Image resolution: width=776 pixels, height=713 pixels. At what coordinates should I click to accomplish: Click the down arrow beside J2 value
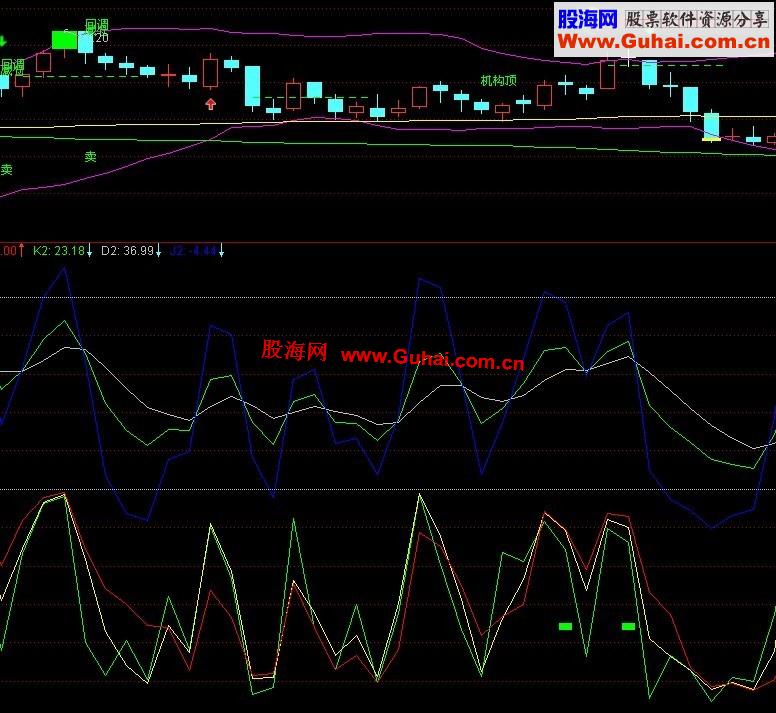[222, 250]
